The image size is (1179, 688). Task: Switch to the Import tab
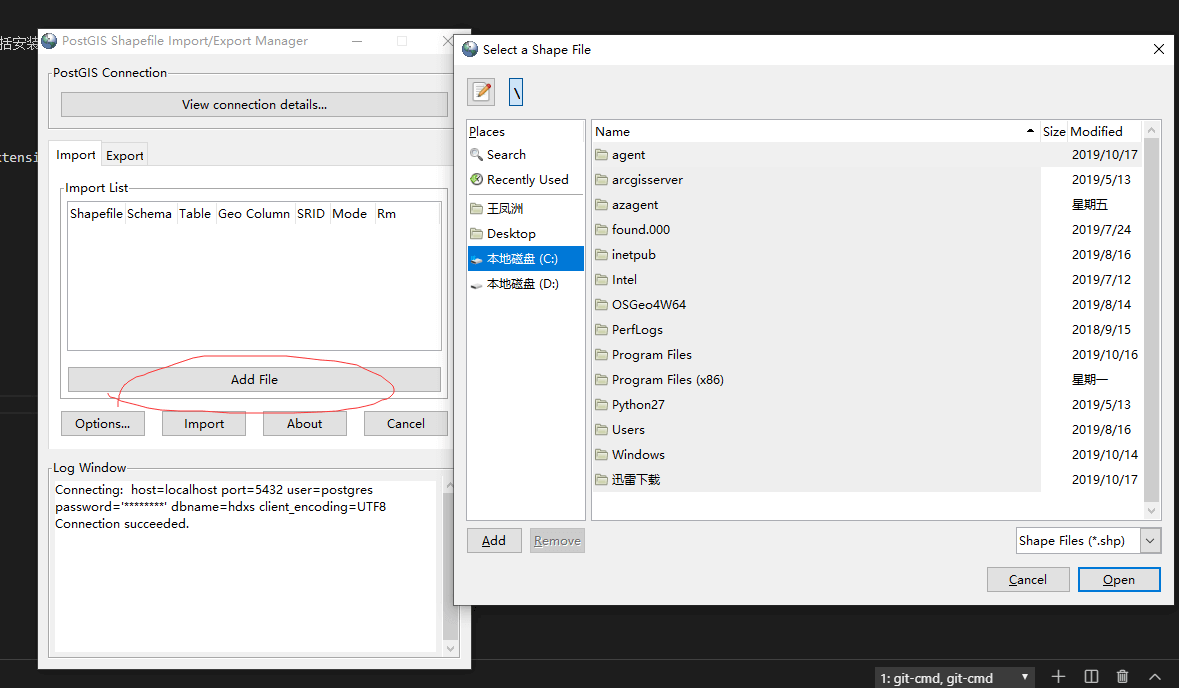point(76,155)
